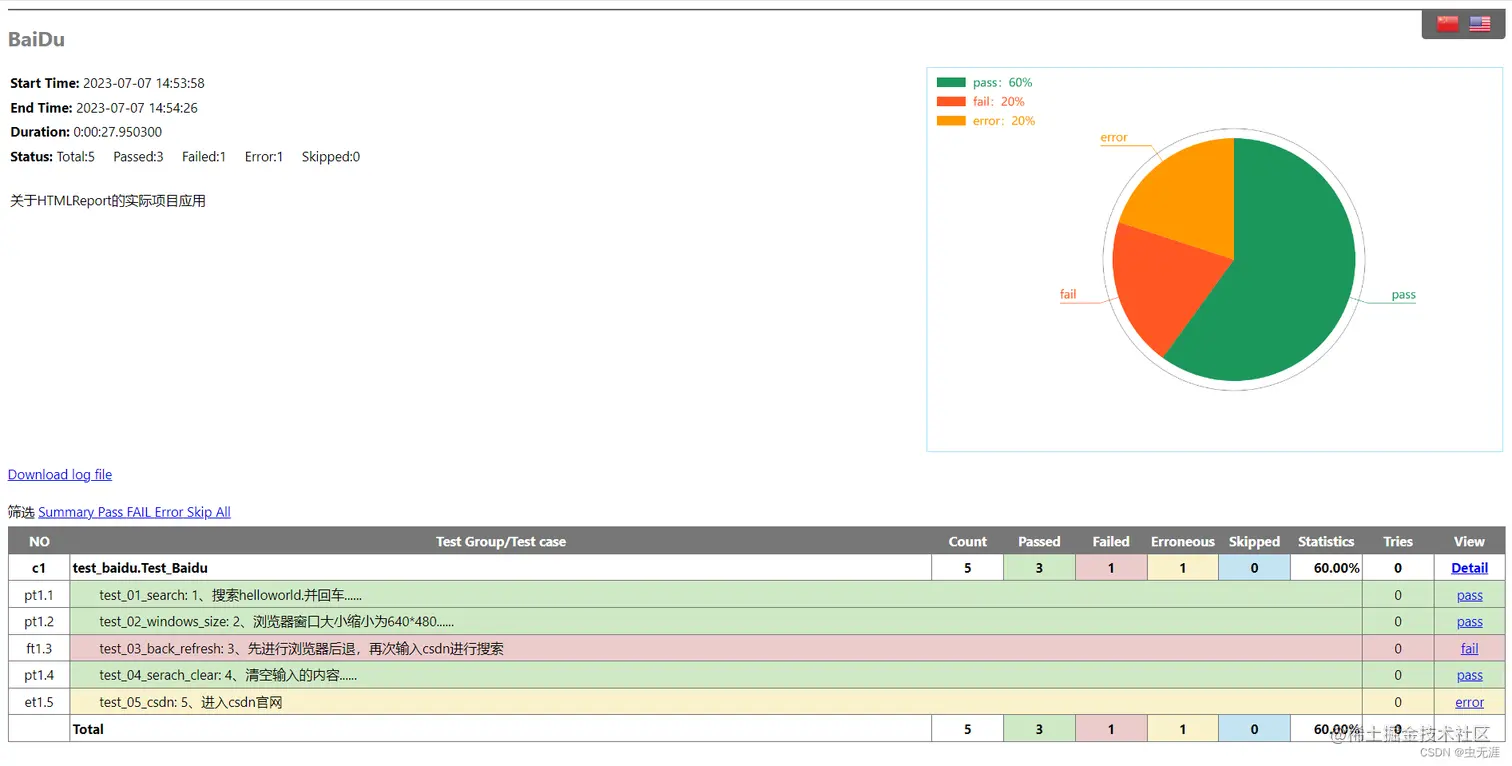Filter results by Pass

coord(110,512)
